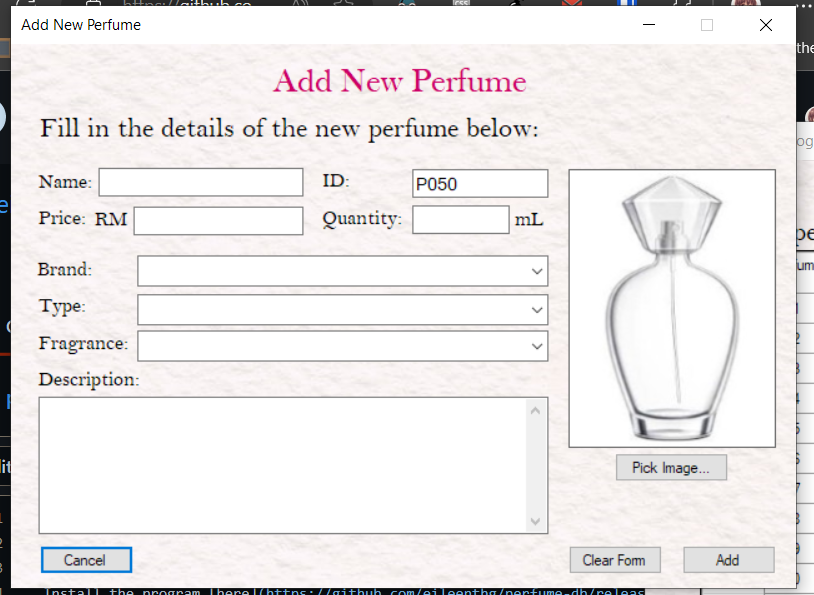Select the ID field showing P050

[479, 183]
